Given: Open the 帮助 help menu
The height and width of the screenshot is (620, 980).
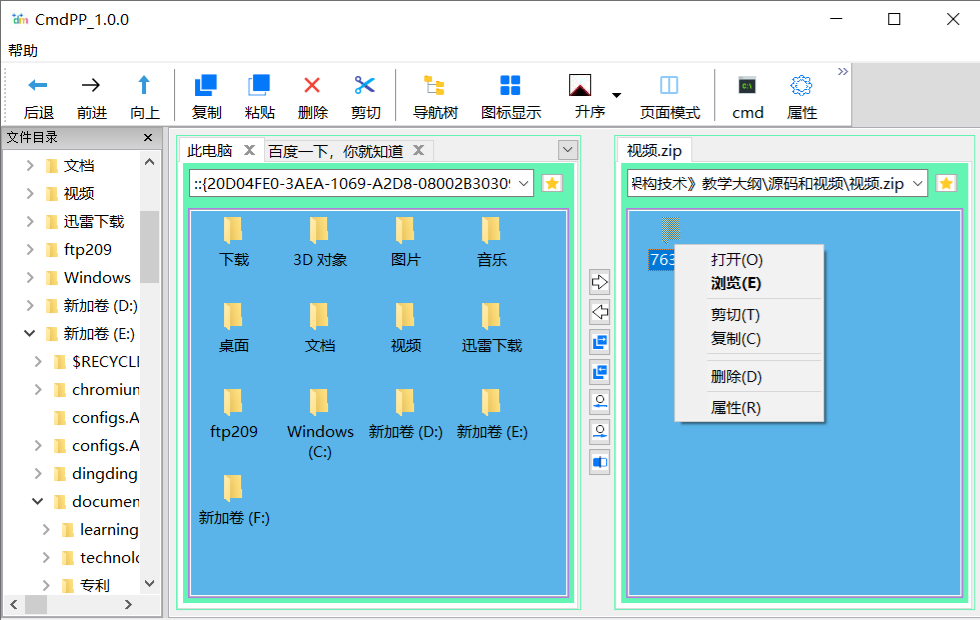Looking at the screenshot, I should coord(23,50).
